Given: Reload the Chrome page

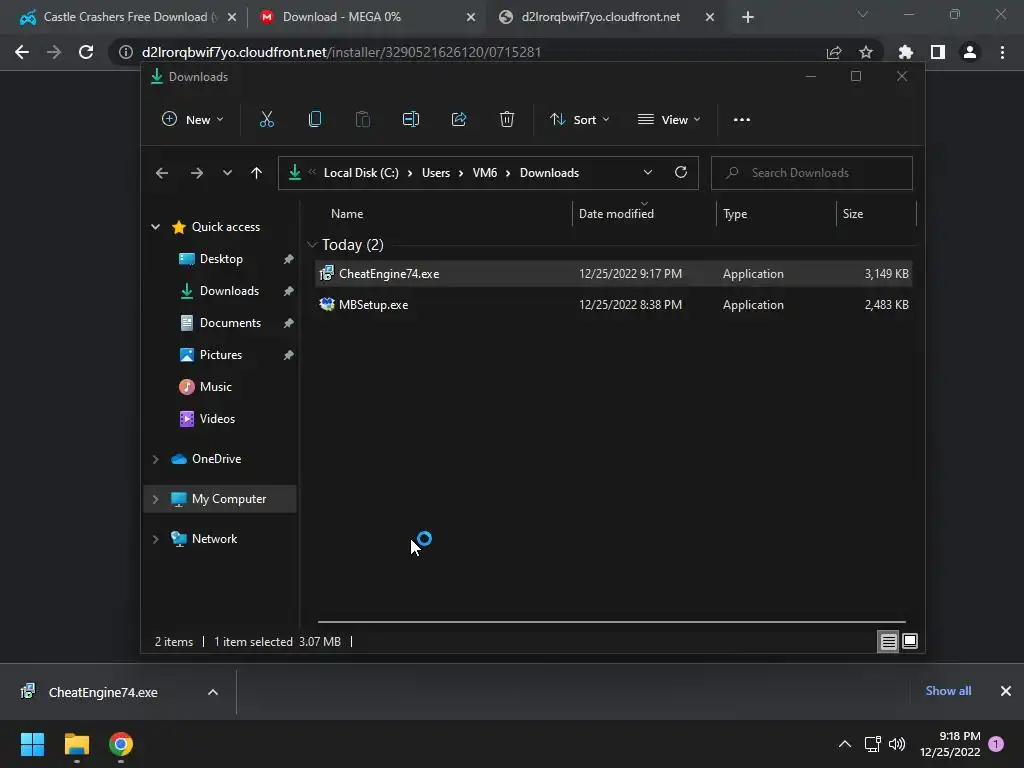Looking at the screenshot, I should coord(86,52).
